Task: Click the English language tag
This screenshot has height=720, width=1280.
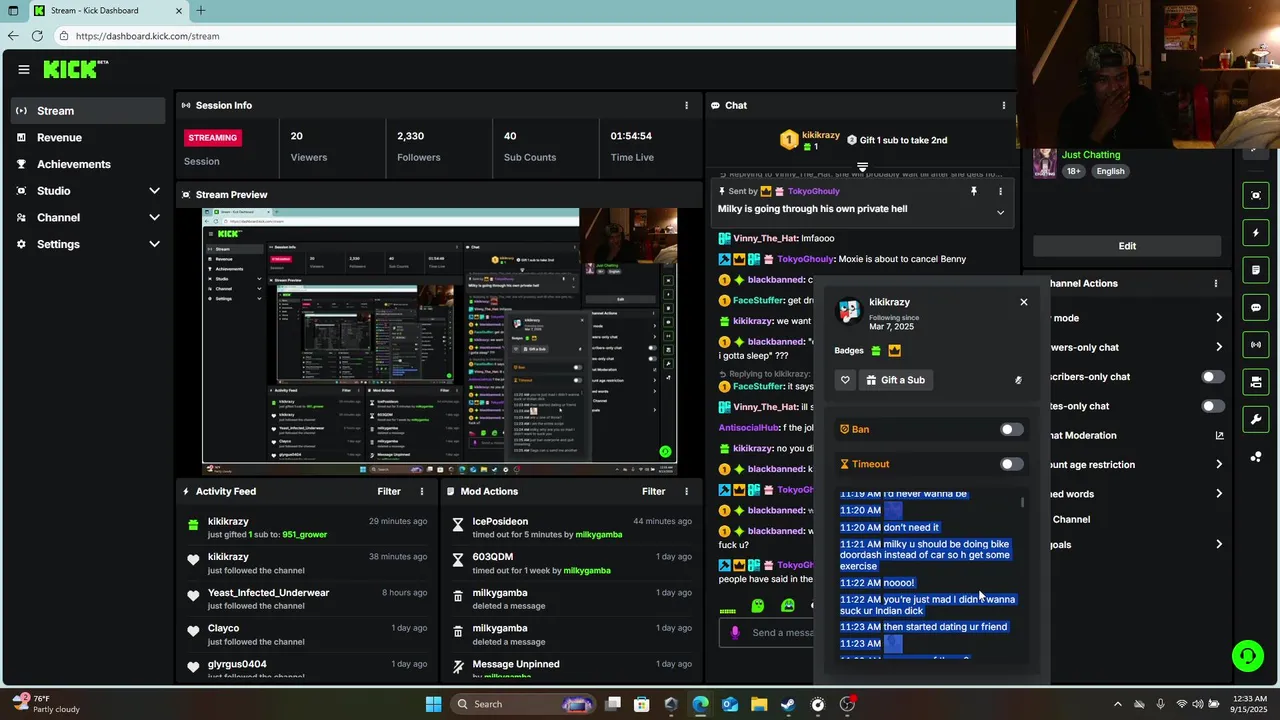Action: 1110,171
